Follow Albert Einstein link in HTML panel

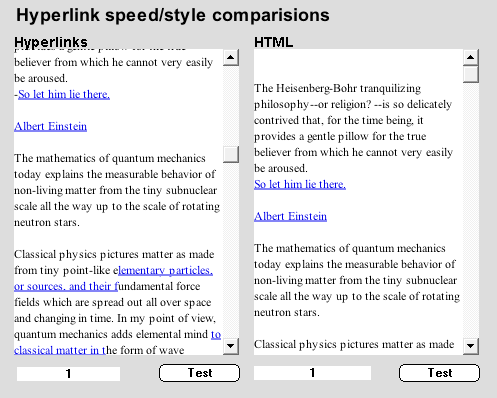(290, 216)
